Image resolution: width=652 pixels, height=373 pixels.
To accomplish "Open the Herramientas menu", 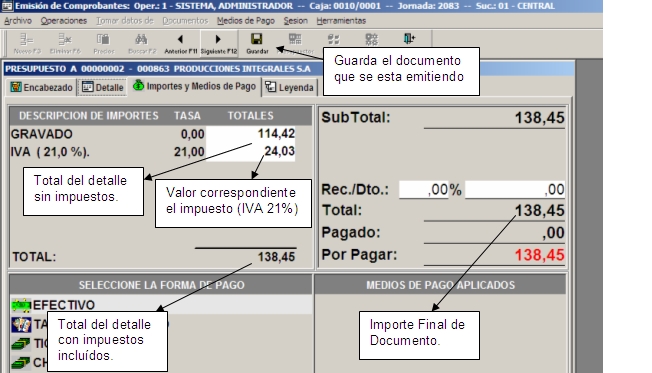I will 341,21.
